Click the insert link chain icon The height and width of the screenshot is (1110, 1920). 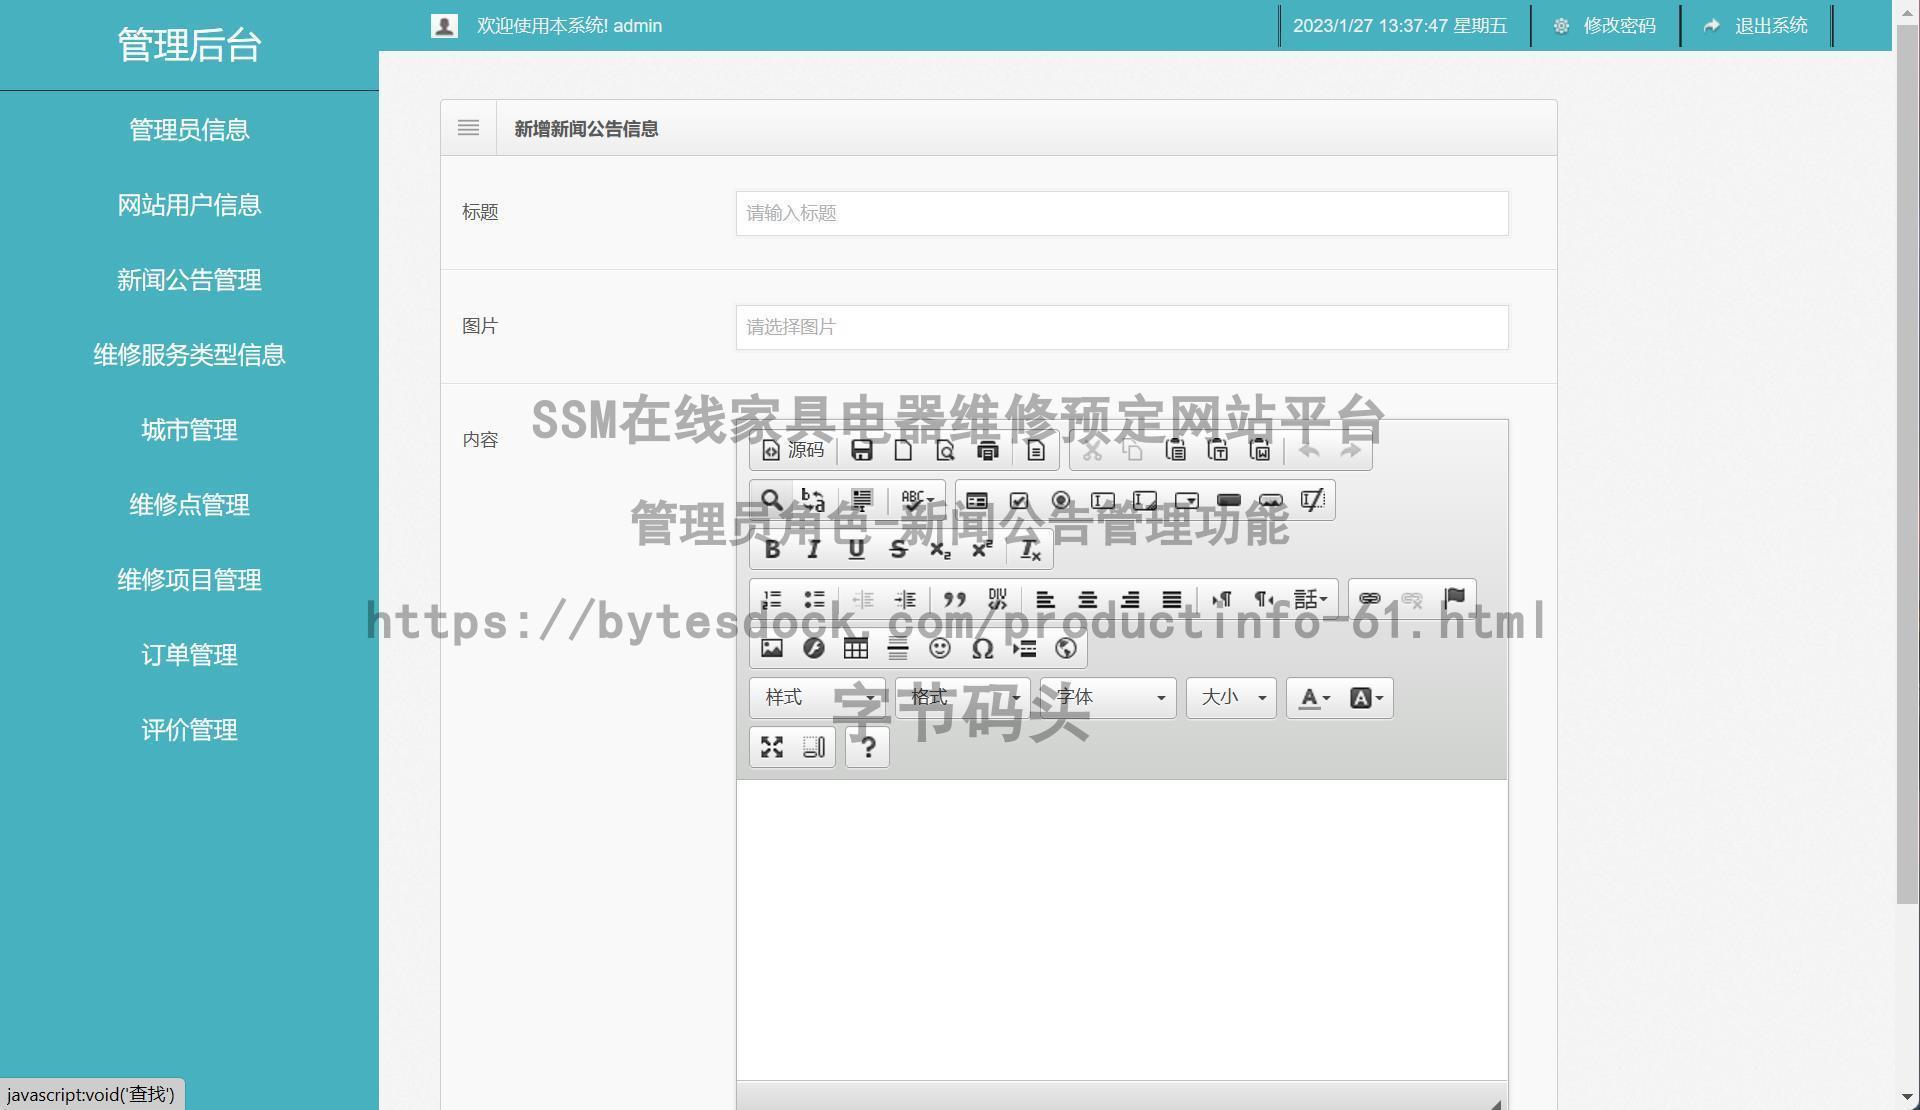tap(1370, 599)
